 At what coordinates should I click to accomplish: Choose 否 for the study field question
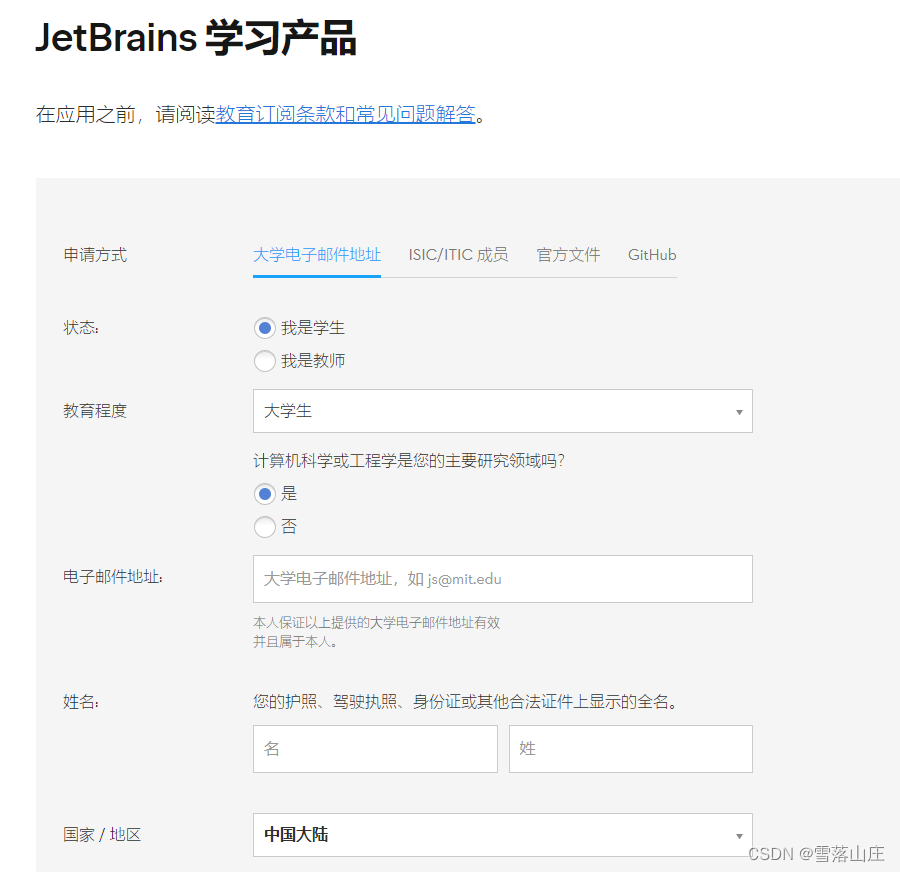tap(264, 526)
